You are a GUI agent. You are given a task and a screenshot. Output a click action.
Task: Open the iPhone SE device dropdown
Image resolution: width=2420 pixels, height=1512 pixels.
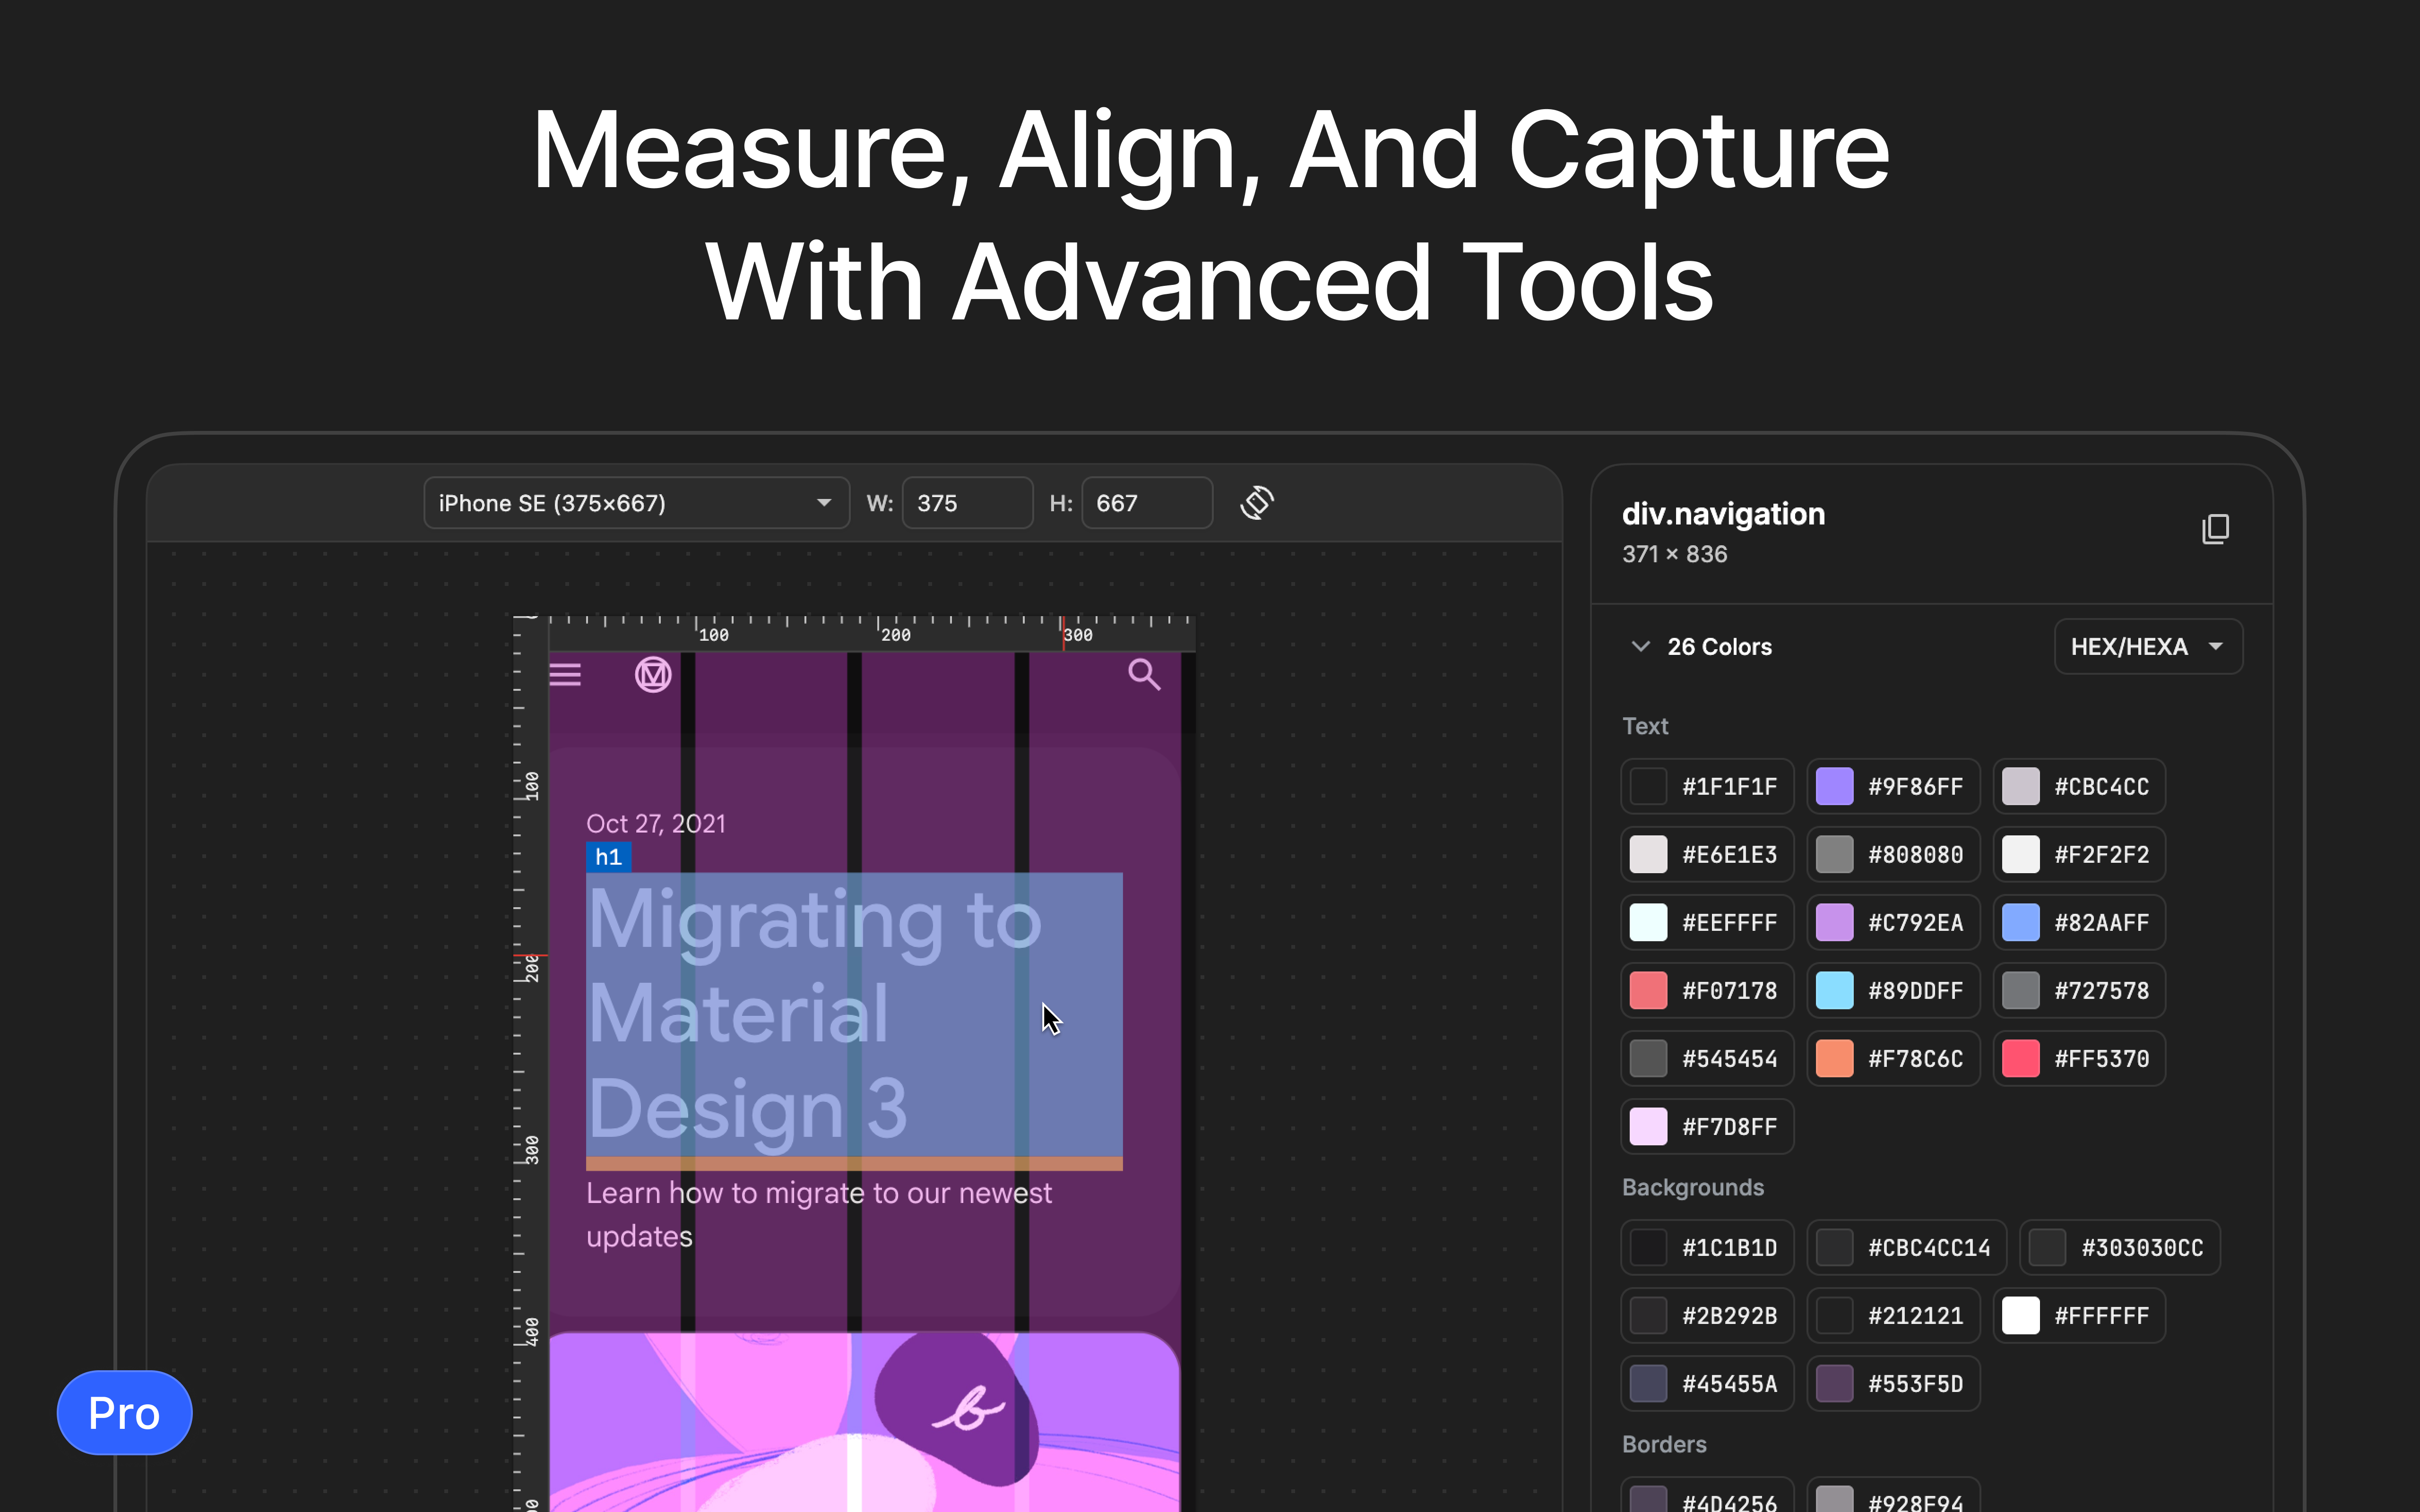point(636,503)
